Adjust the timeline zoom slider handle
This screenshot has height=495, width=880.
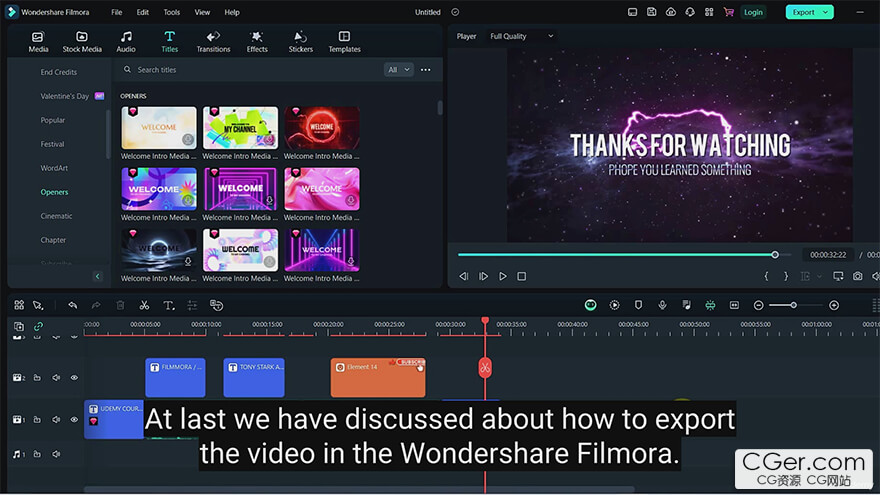(x=794, y=305)
